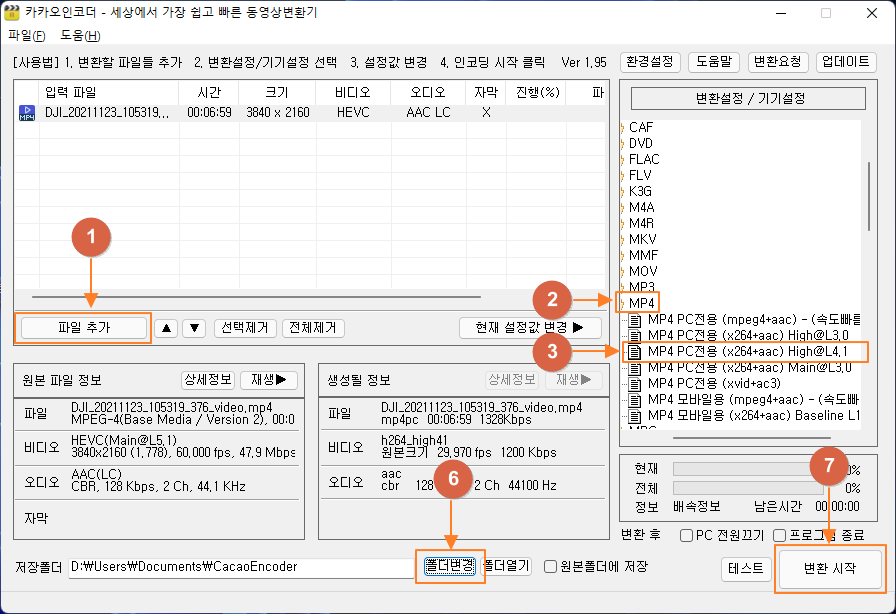Play source file with 재생 in 원본 파일 정보
This screenshot has width=896, height=614.
269,380
